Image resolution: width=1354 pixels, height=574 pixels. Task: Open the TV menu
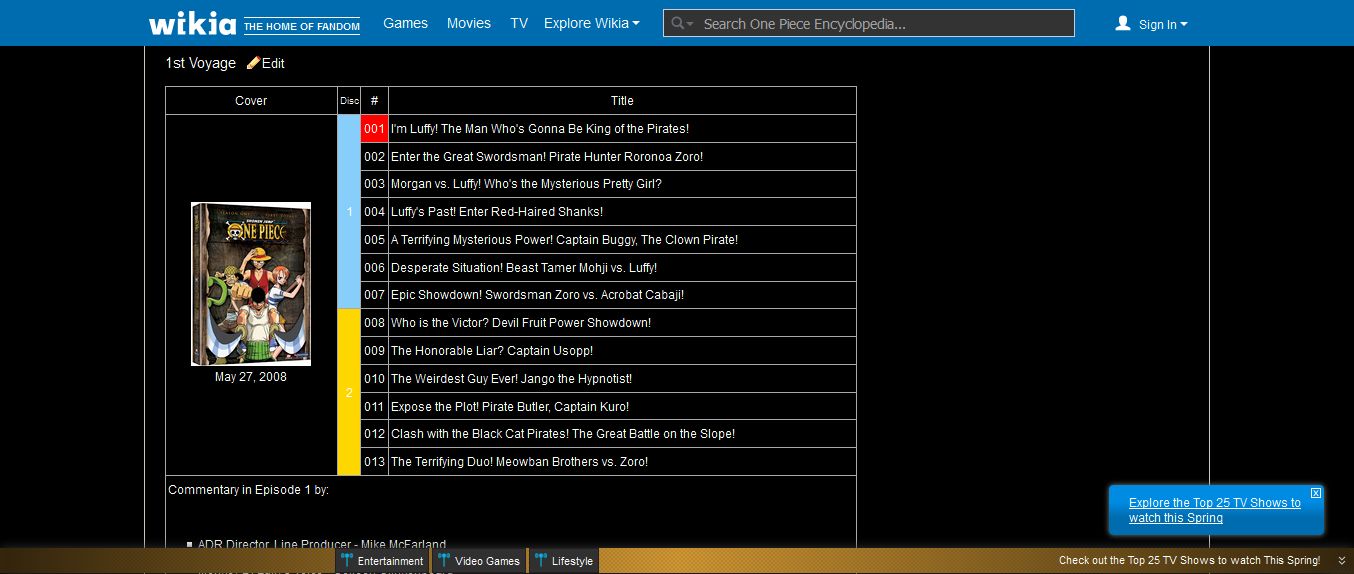[x=519, y=23]
